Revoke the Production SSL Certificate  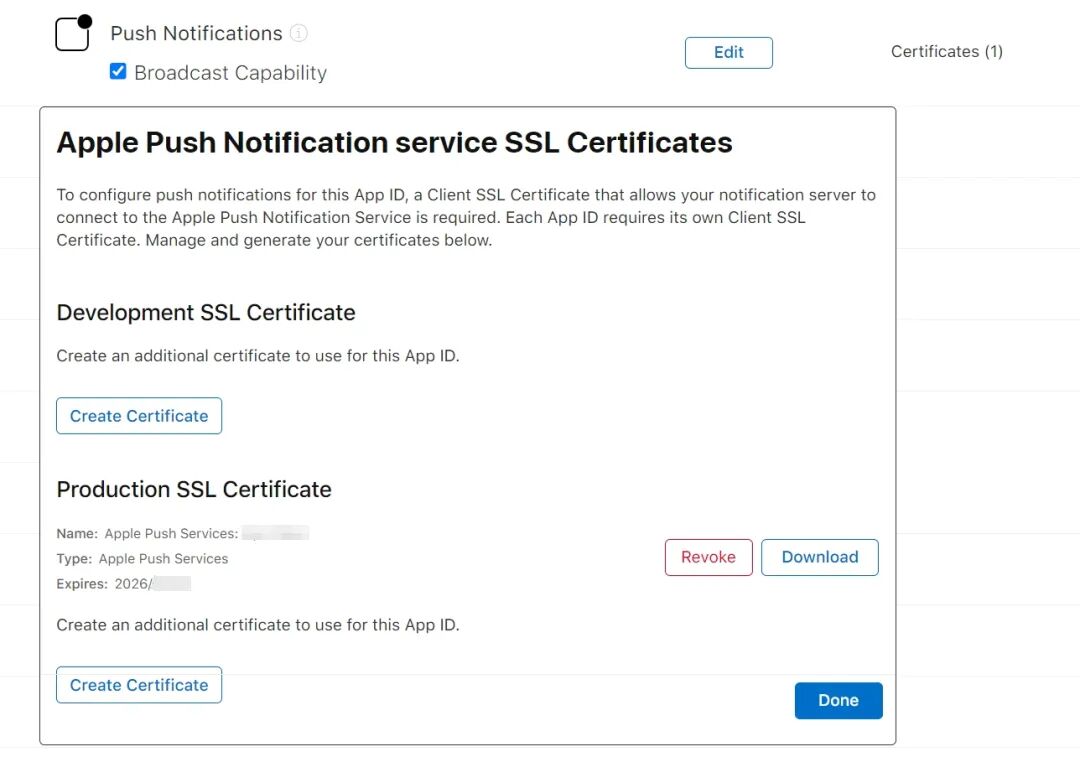(x=709, y=557)
